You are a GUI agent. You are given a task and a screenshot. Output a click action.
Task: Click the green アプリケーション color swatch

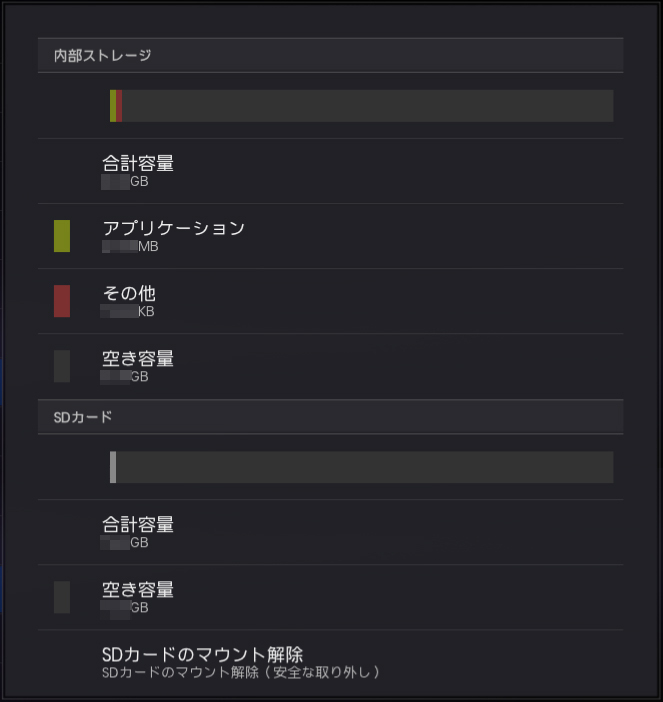tap(62, 236)
